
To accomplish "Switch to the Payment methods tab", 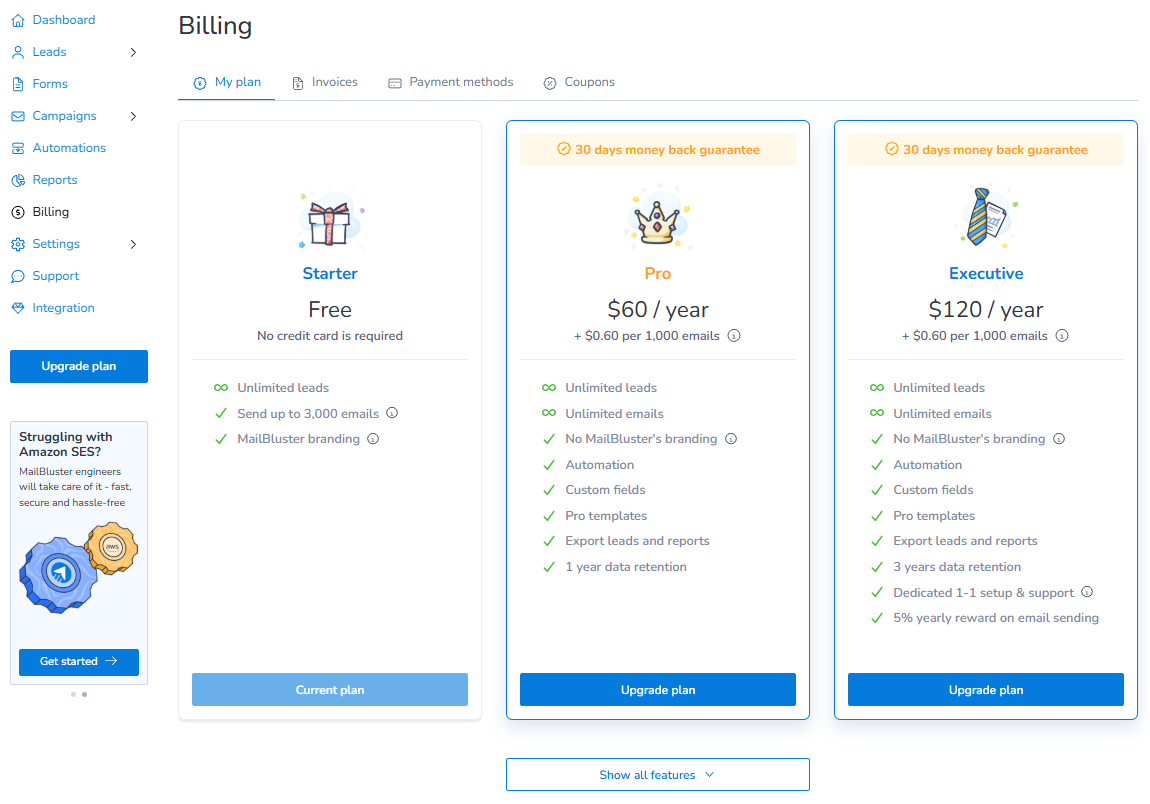I will pyautogui.click(x=451, y=82).
